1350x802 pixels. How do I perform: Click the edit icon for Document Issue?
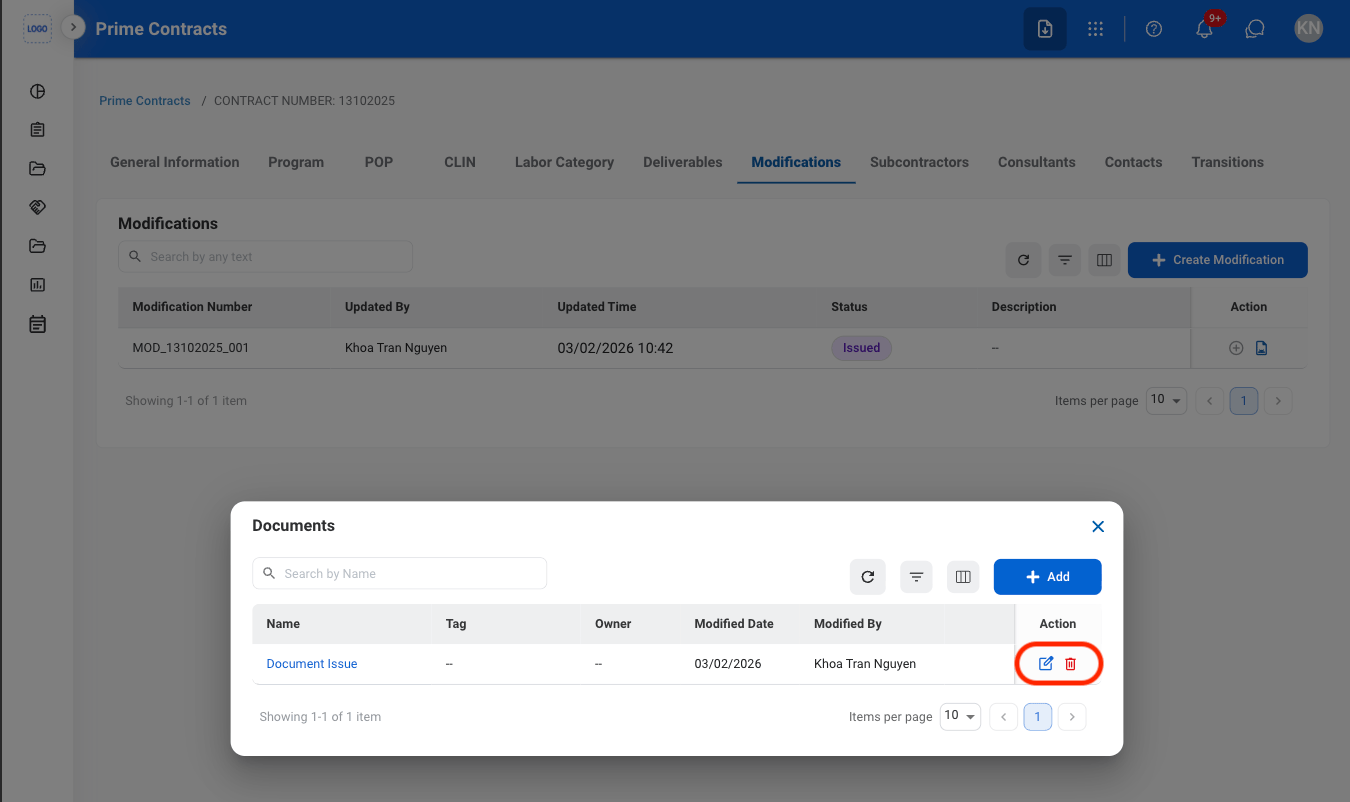click(x=1046, y=664)
